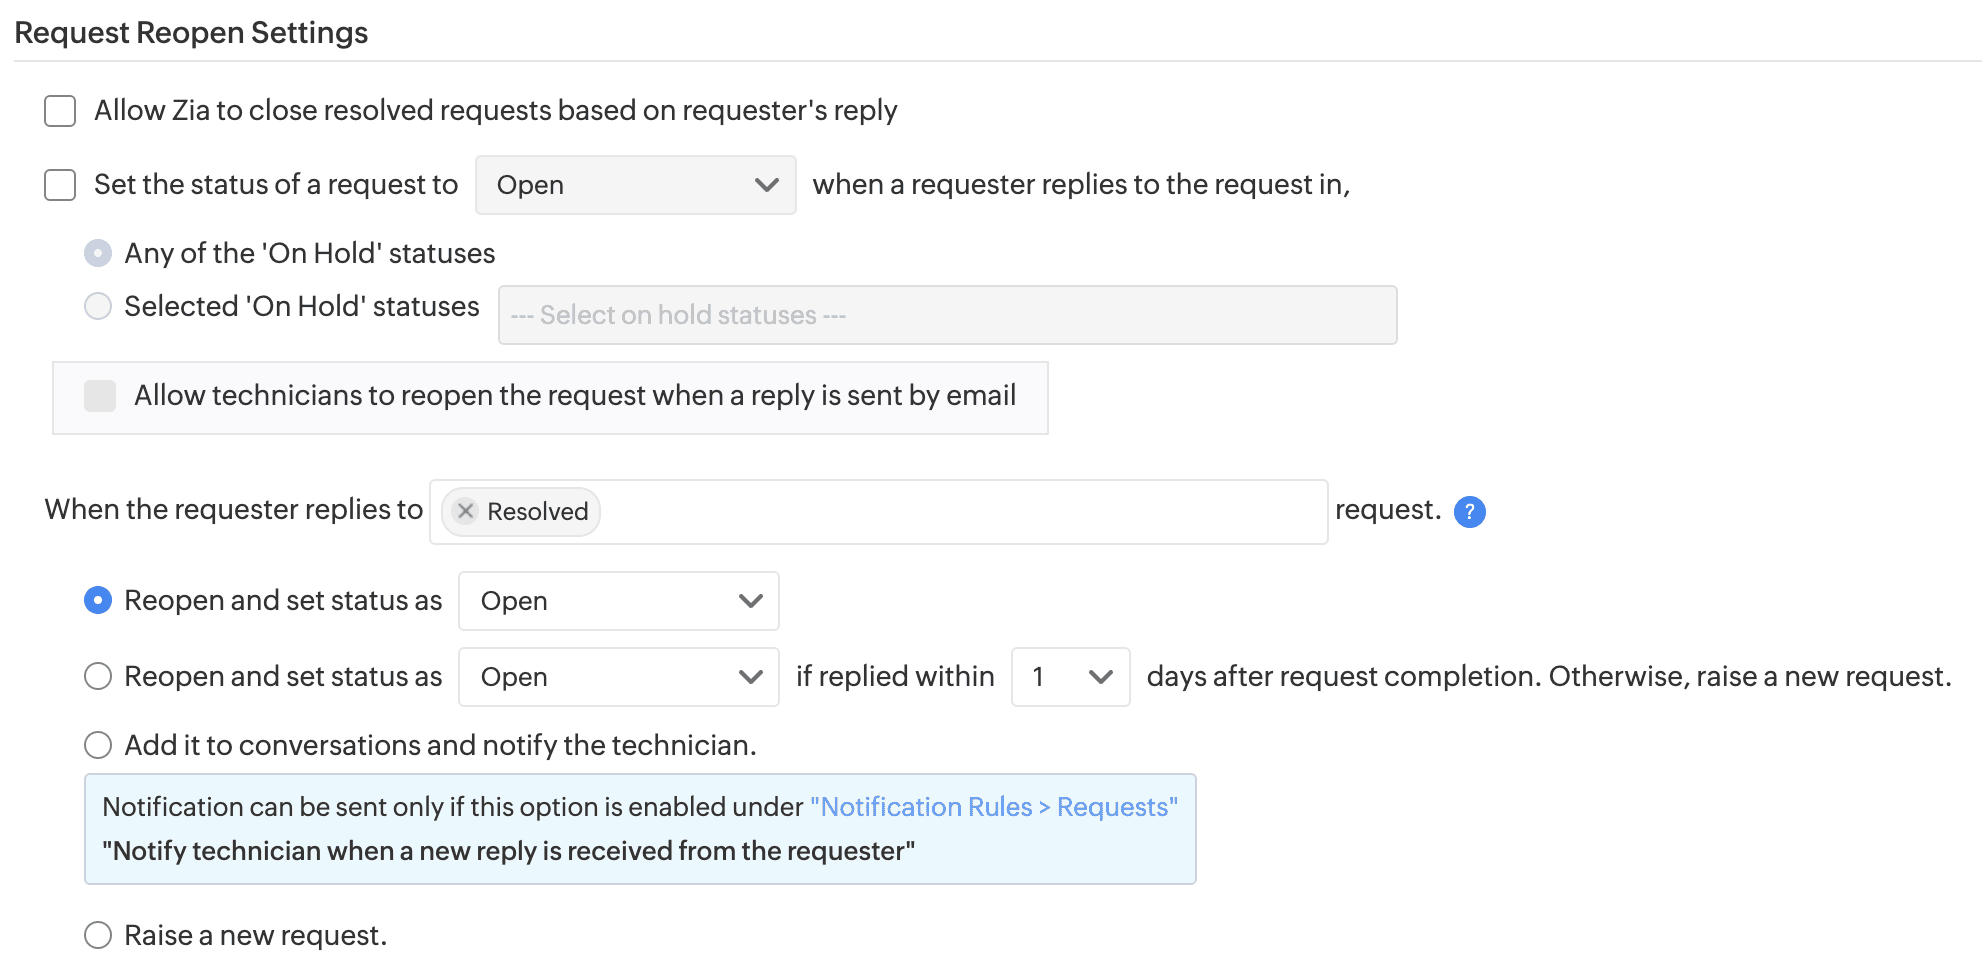Follow the Notification Rules > Requests link
1982x974 pixels.
pyautogui.click(x=993, y=807)
